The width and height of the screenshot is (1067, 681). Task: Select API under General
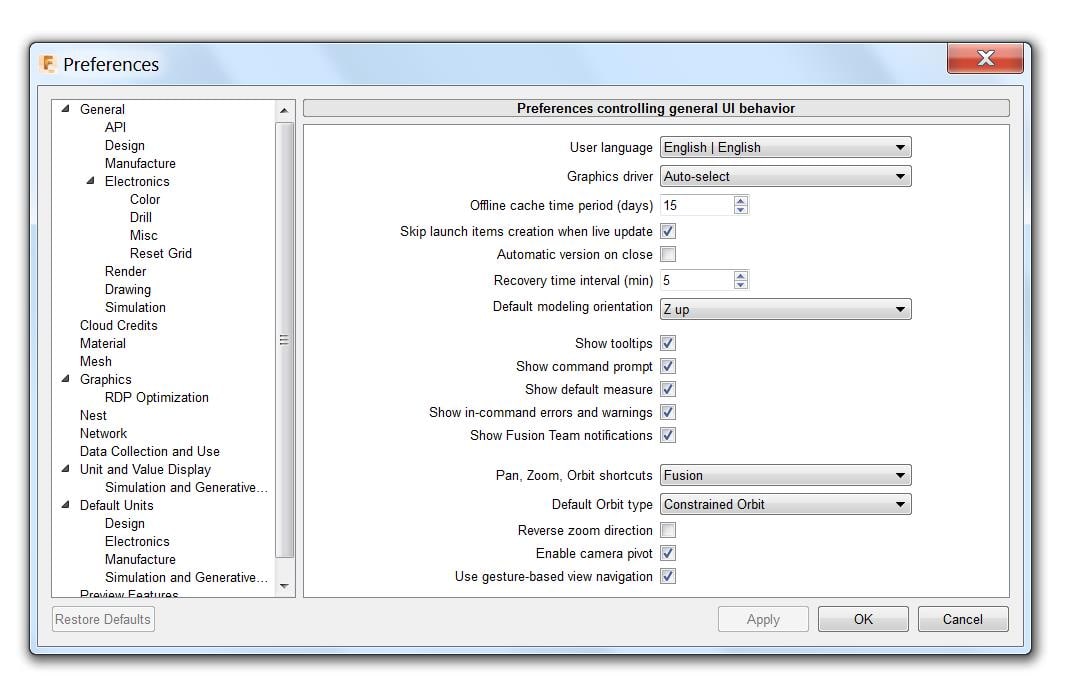[115, 127]
